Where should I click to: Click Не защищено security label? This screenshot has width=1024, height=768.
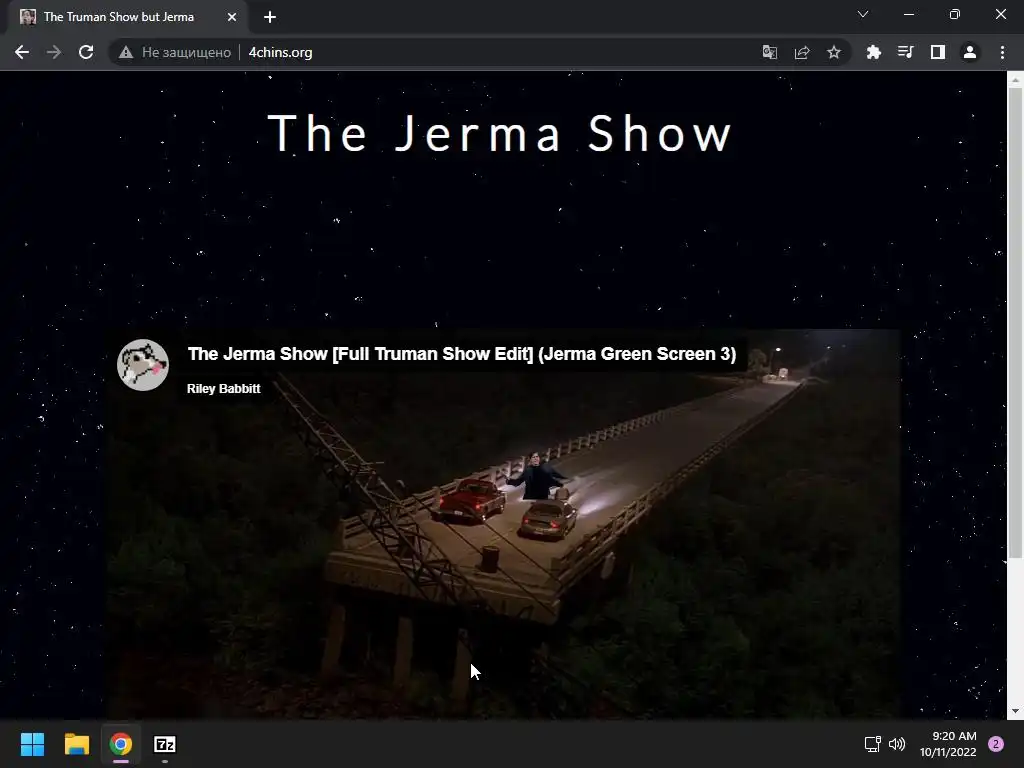[x=186, y=52]
